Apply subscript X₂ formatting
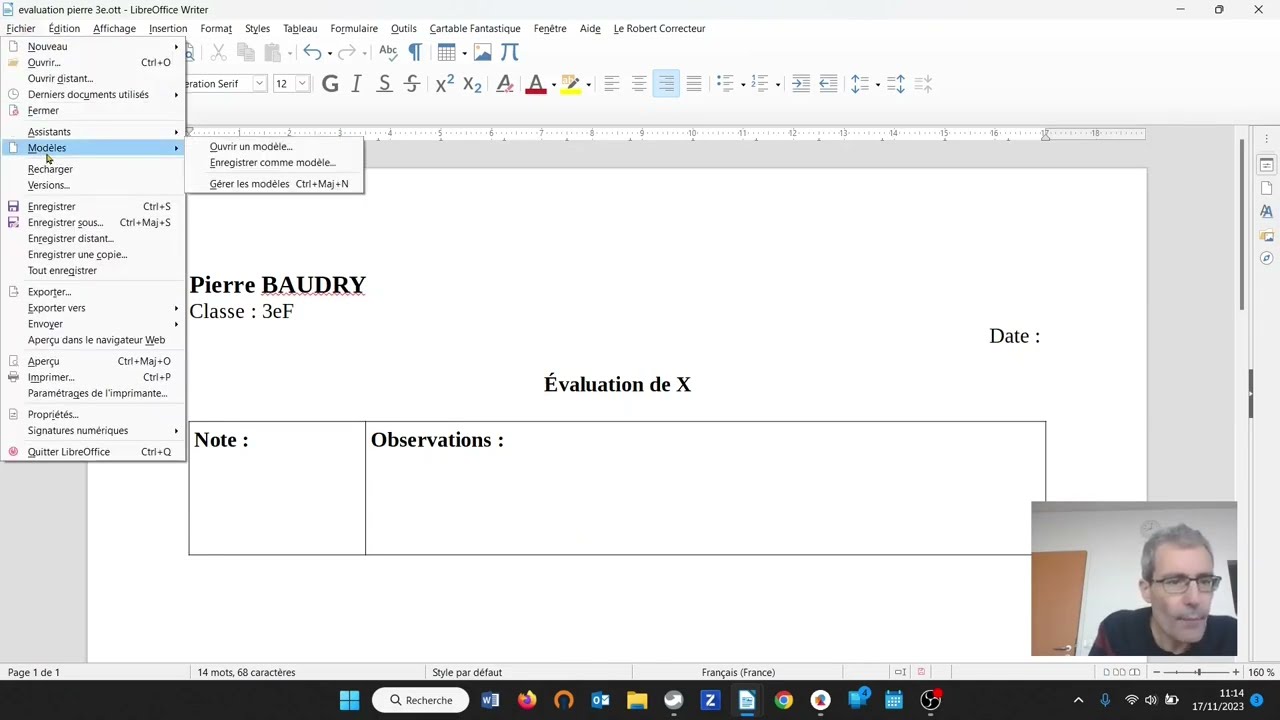The height and width of the screenshot is (720, 1280). (x=472, y=84)
